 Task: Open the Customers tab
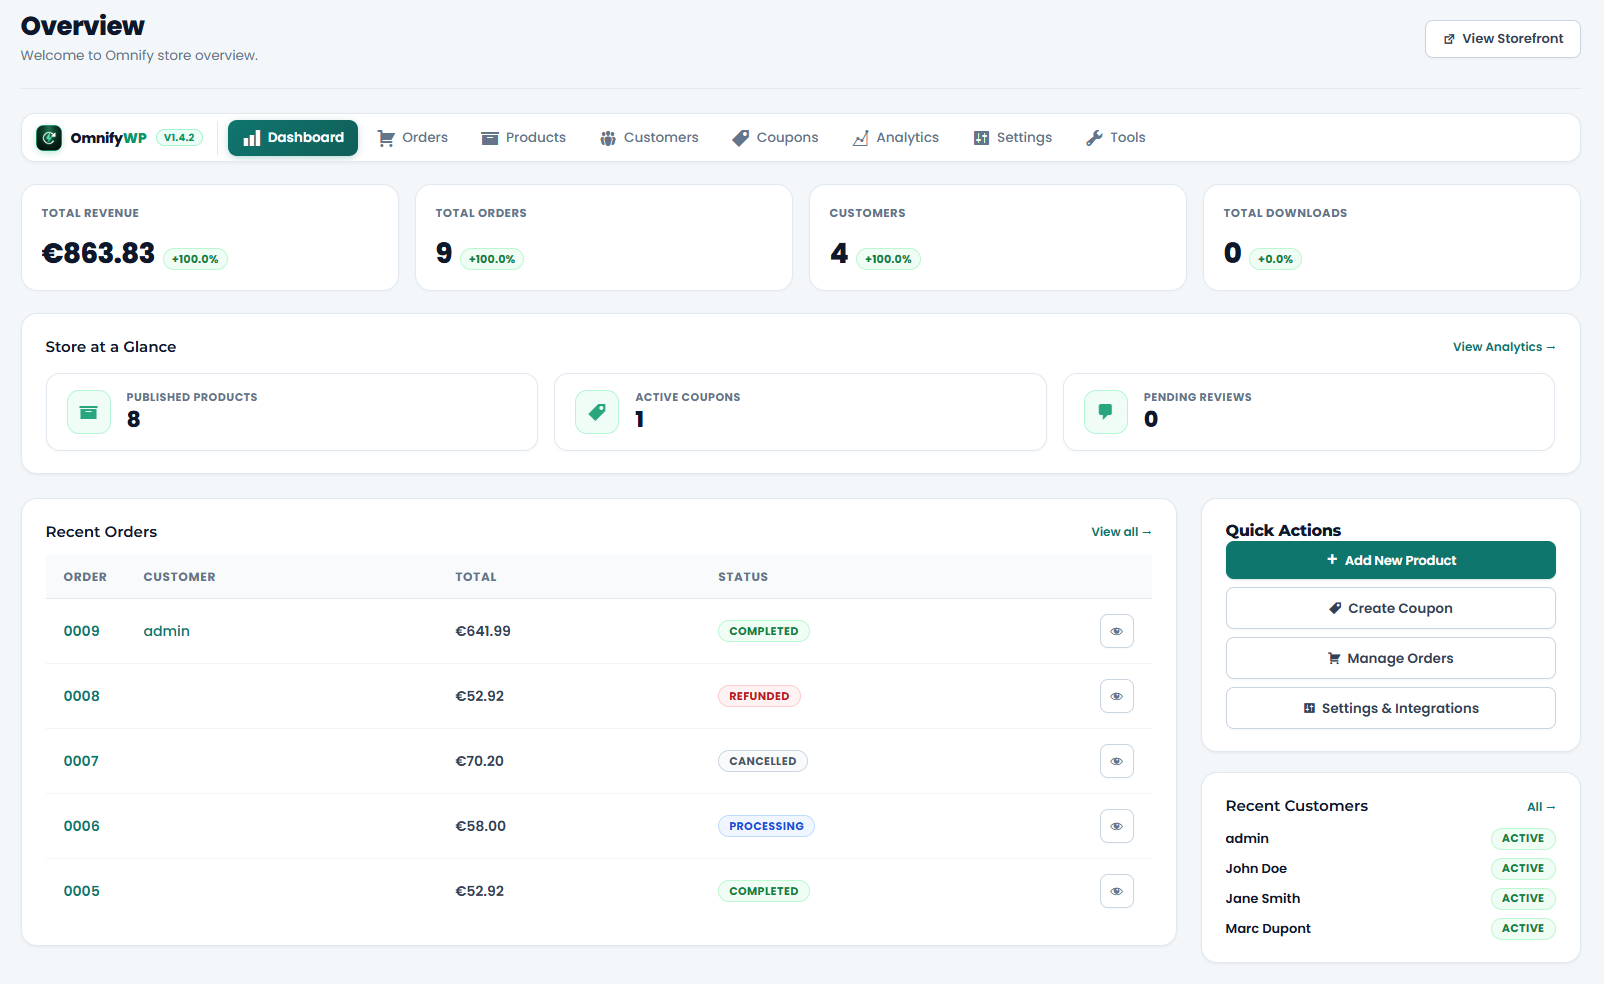[x=649, y=138]
